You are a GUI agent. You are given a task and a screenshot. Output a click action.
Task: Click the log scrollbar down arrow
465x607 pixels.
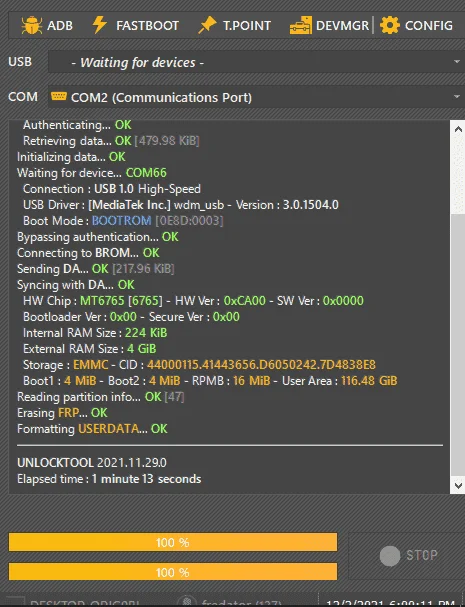tap(458, 485)
